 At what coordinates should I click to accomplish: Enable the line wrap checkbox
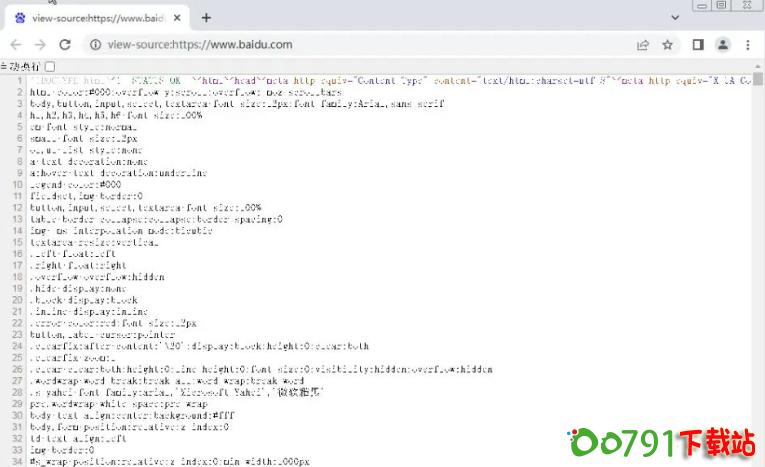tap(49, 66)
